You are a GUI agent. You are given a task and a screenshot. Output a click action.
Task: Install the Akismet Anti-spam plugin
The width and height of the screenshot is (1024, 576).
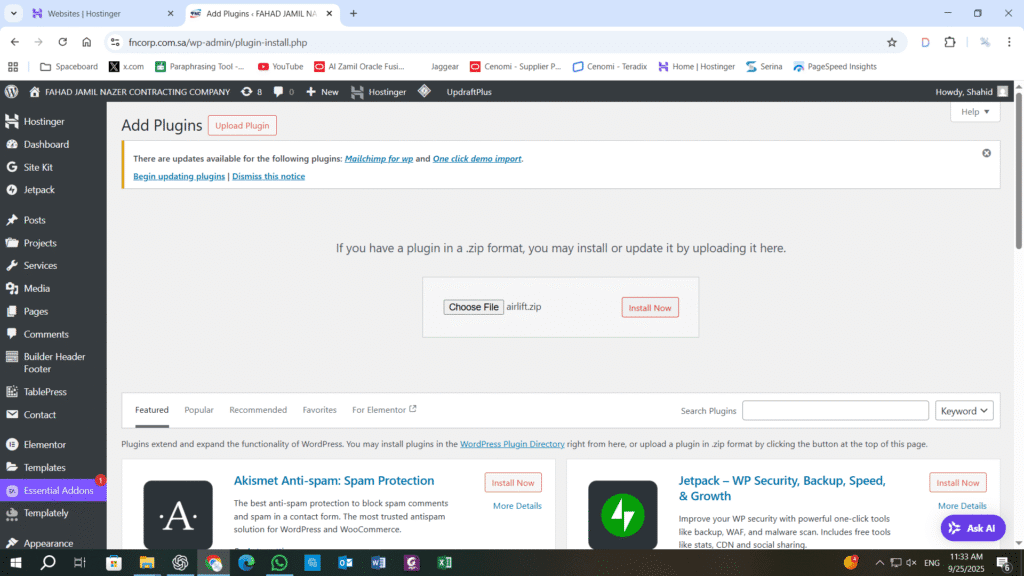tap(513, 483)
